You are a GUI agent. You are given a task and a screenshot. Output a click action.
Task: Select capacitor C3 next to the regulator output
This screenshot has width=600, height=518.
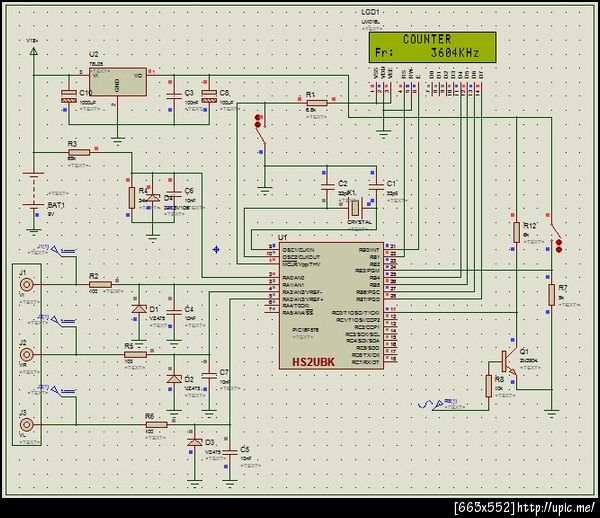[x=174, y=96]
